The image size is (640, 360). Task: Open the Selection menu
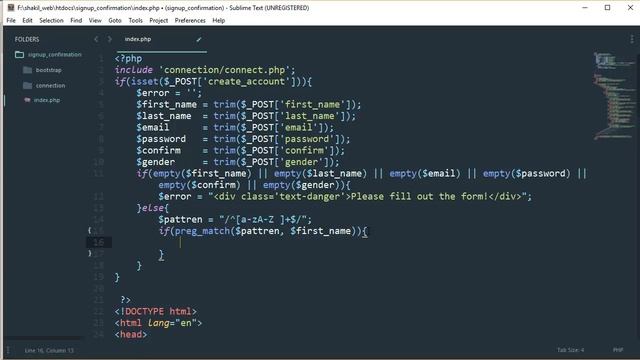51,20
